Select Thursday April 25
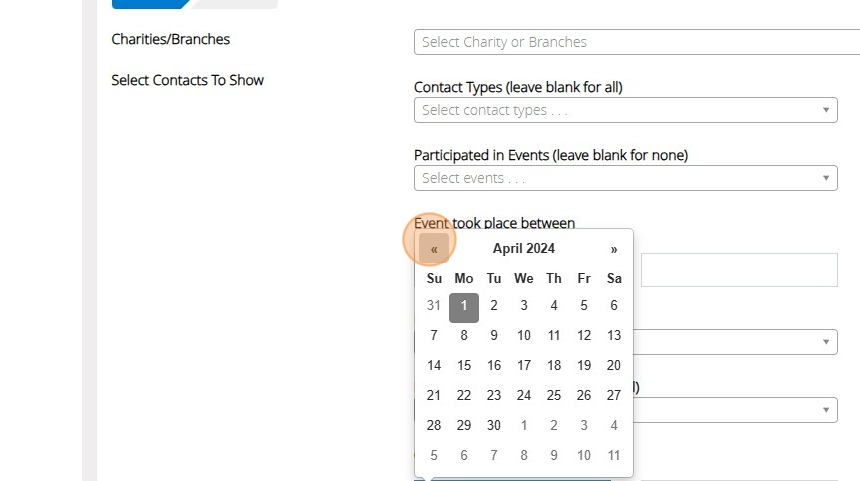 [x=554, y=396]
